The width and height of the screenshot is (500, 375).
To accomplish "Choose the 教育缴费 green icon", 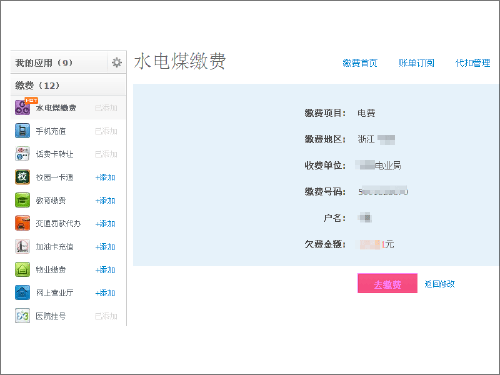I will (22, 200).
